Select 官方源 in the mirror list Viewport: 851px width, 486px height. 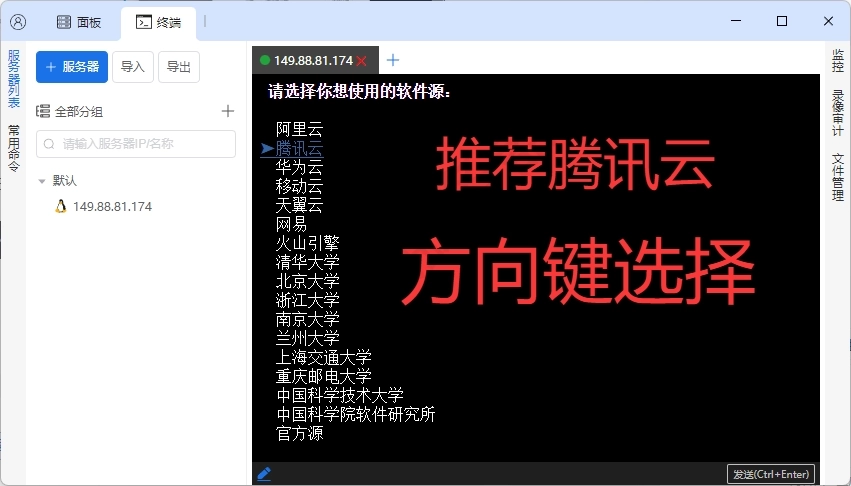tap(299, 433)
